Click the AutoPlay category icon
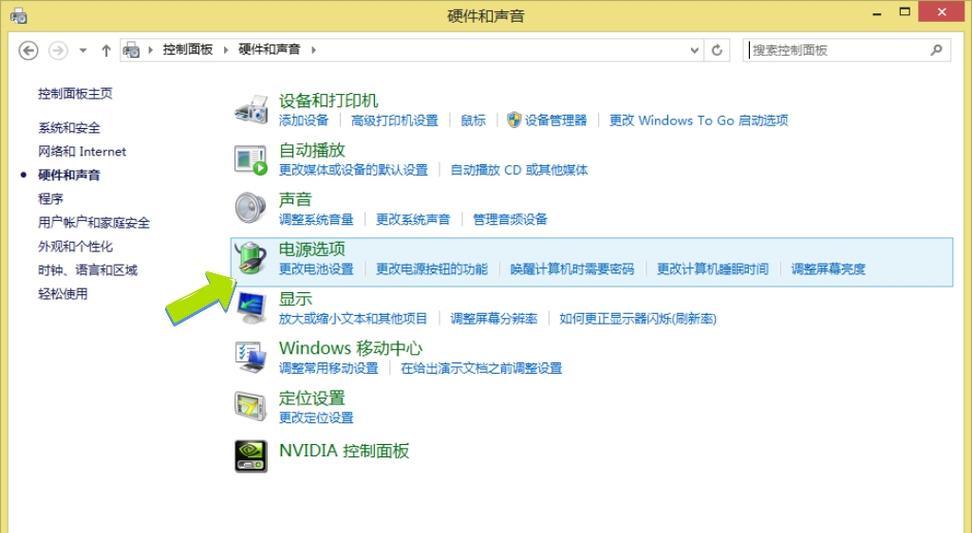Image resolution: width=972 pixels, height=533 pixels. point(251,159)
